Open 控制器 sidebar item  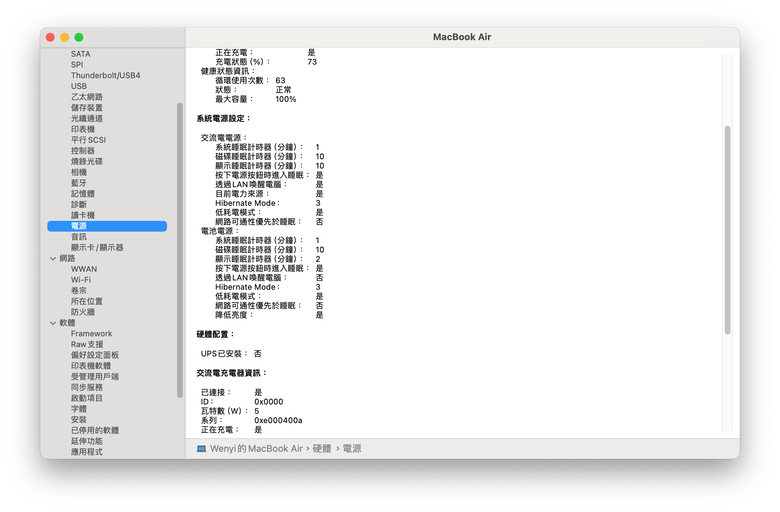coord(83,151)
